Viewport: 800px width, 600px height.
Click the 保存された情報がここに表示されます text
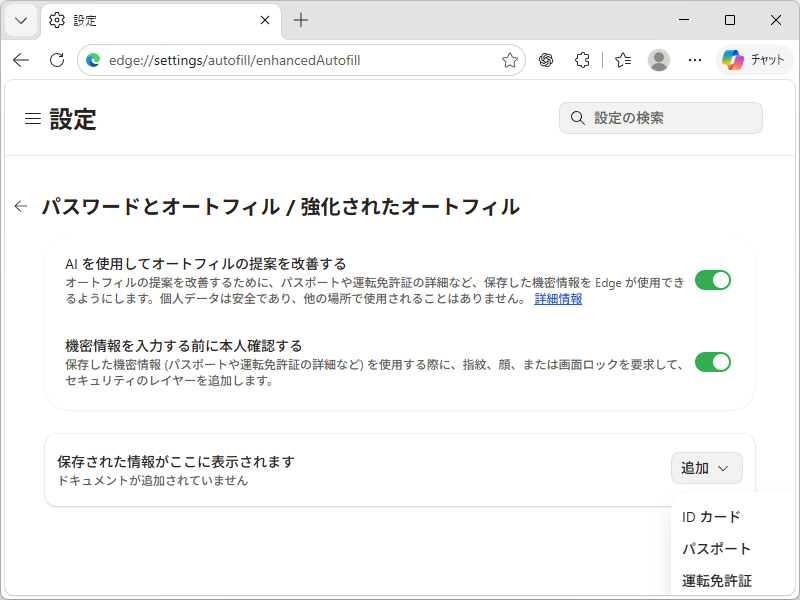click(x=176, y=462)
